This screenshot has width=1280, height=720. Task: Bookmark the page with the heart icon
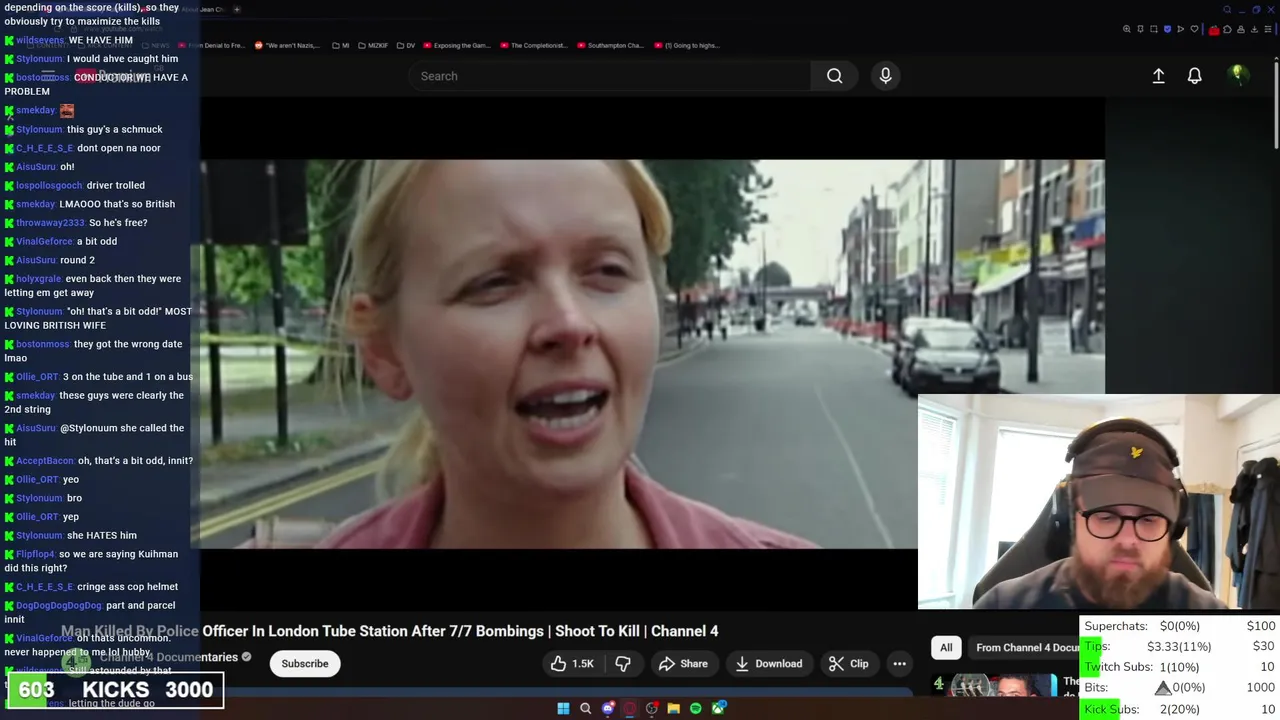point(1194,29)
